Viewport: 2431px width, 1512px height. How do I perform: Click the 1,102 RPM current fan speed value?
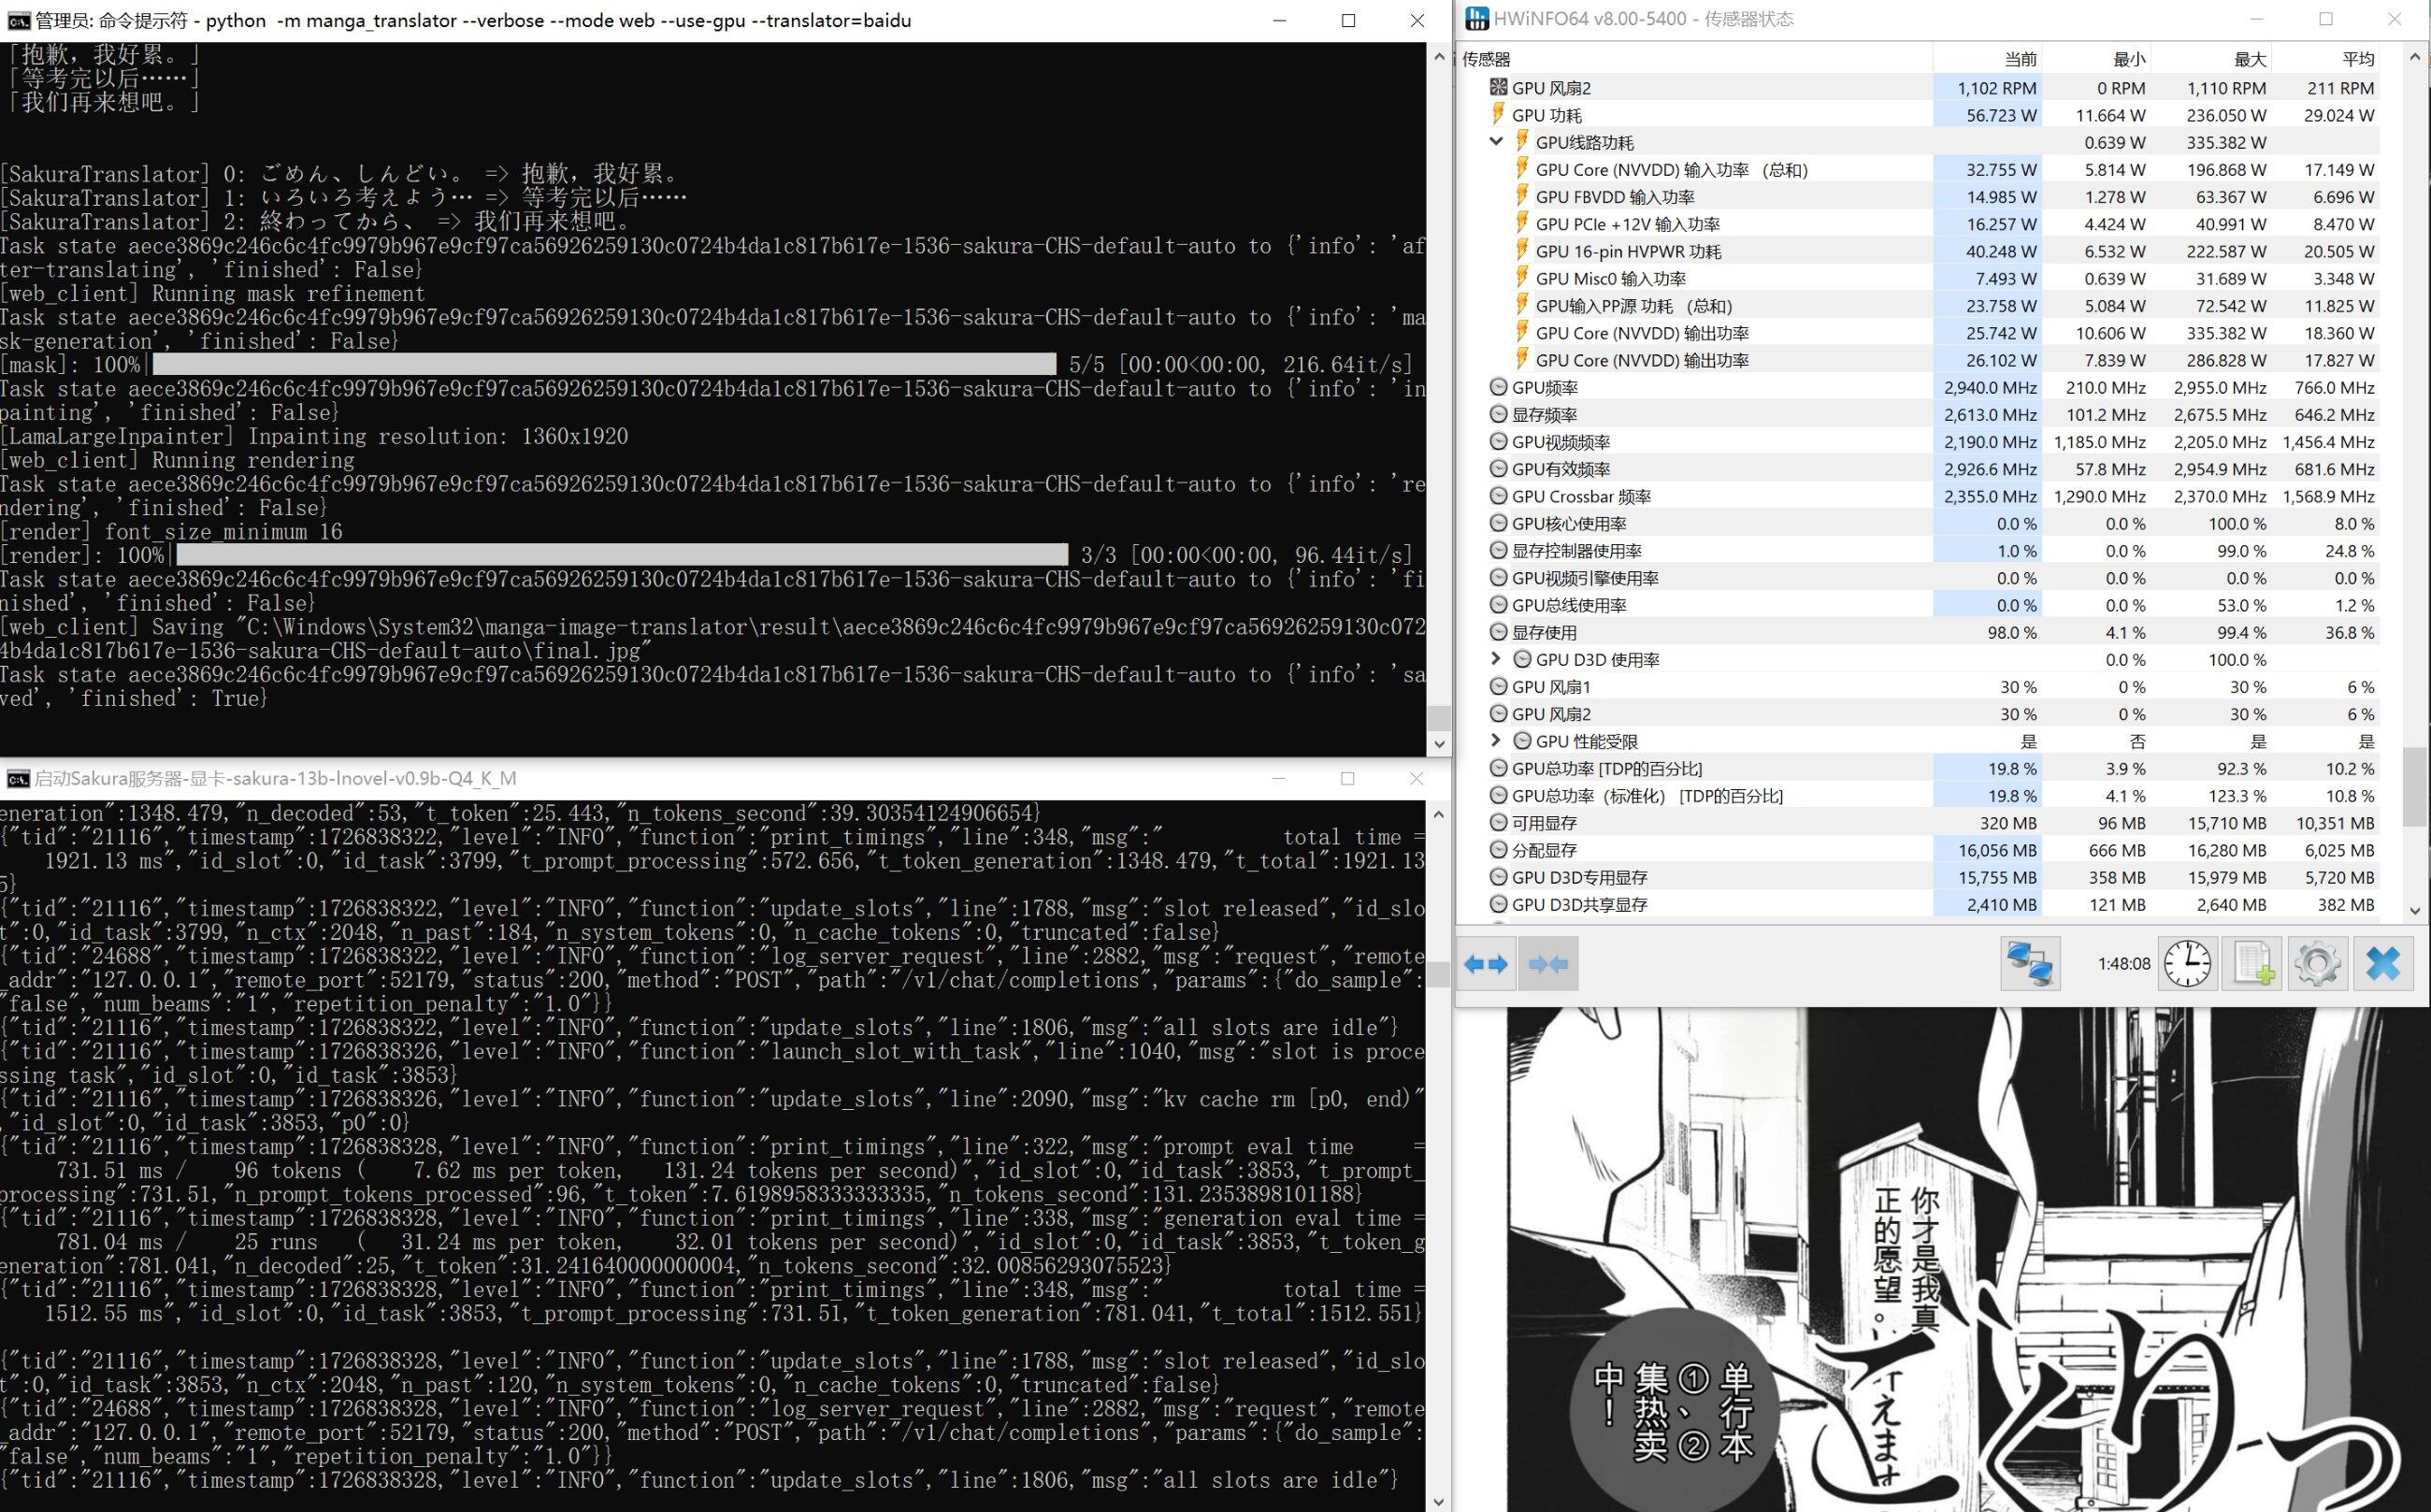point(1997,88)
